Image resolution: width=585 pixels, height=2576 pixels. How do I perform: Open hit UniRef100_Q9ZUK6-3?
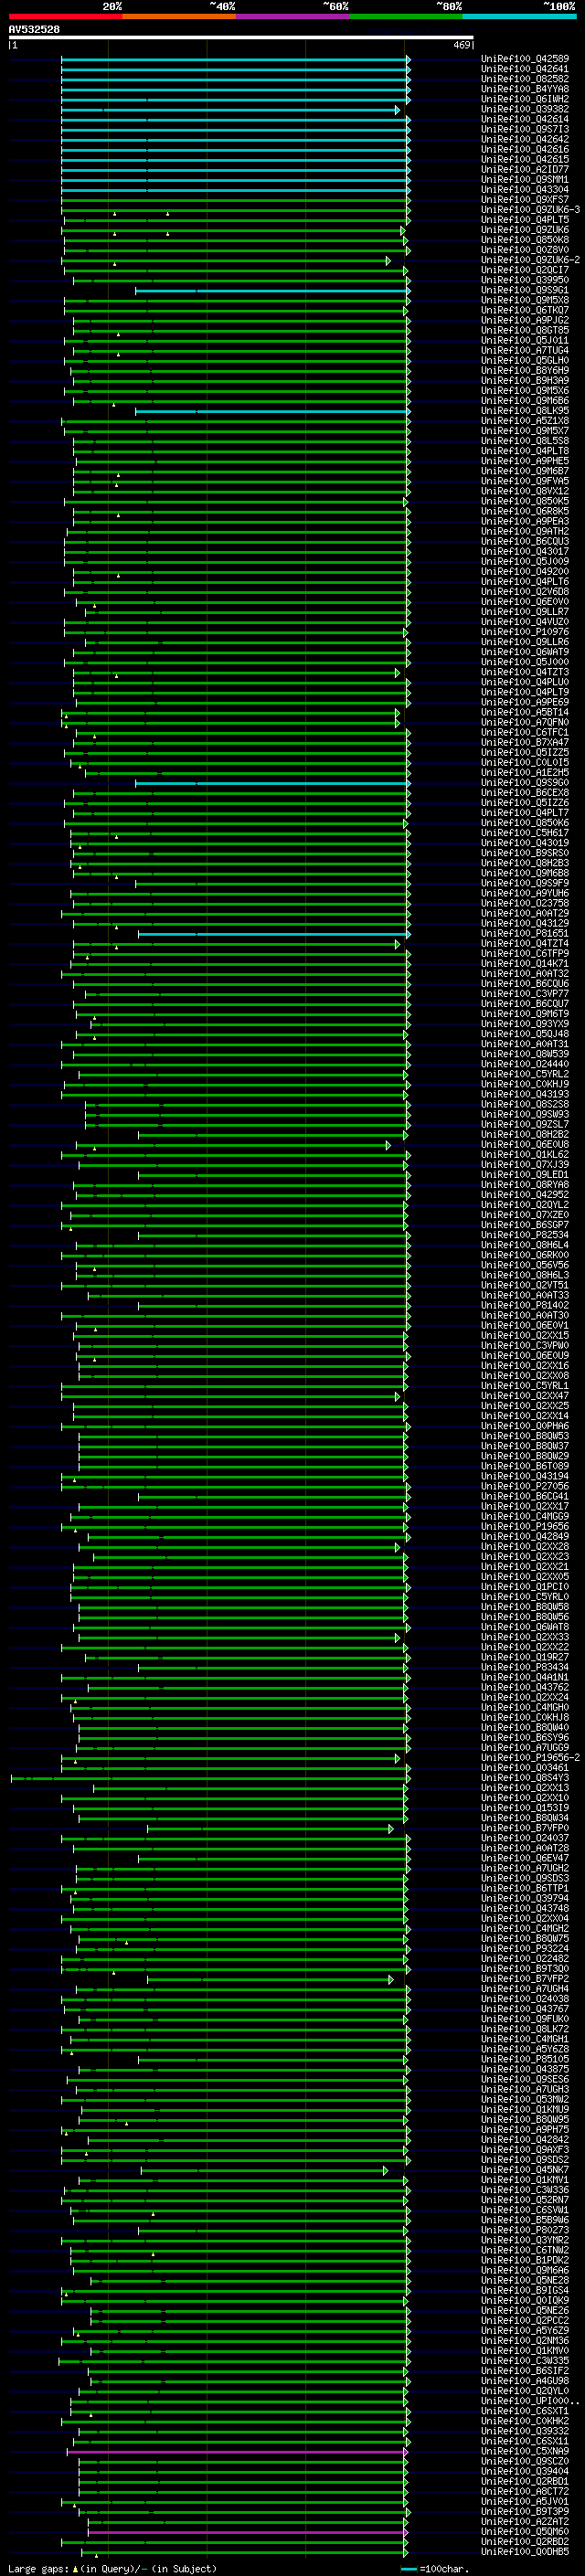click(530, 210)
